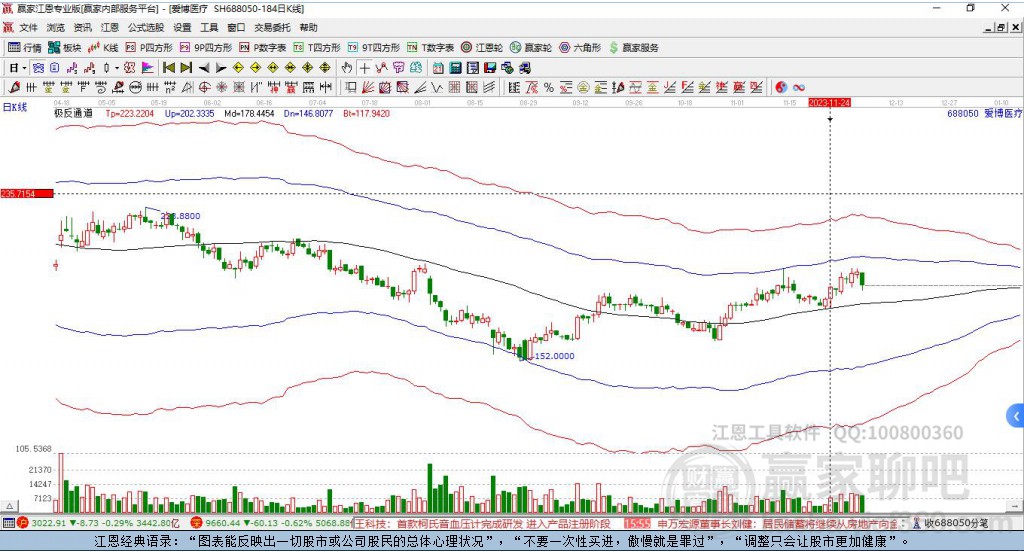Select the red fraction percentage tool
Screen dimensions: 1024x551
(x=532, y=87)
